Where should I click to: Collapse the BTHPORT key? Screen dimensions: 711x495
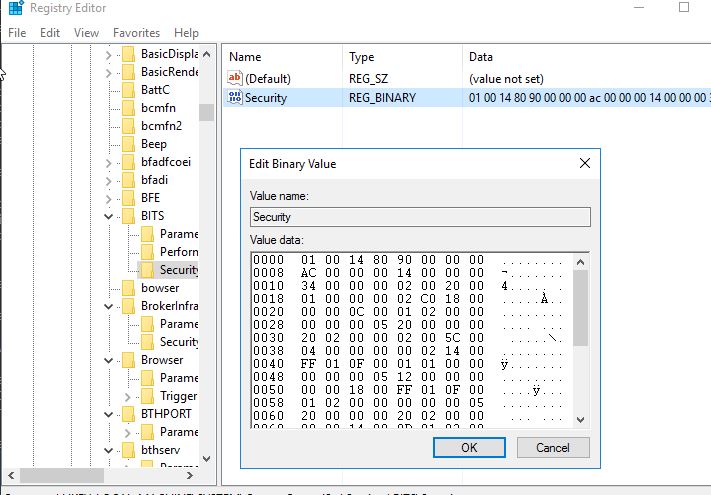pyautogui.click(x=109, y=414)
